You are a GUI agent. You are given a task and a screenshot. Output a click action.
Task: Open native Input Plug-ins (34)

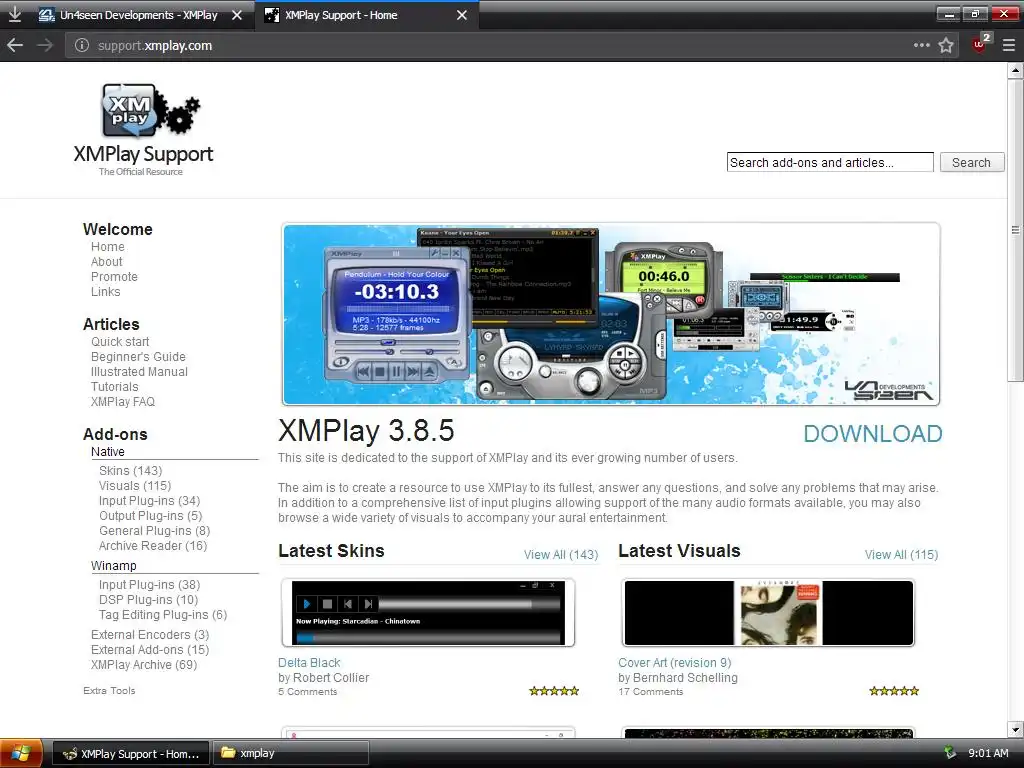point(150,501)
